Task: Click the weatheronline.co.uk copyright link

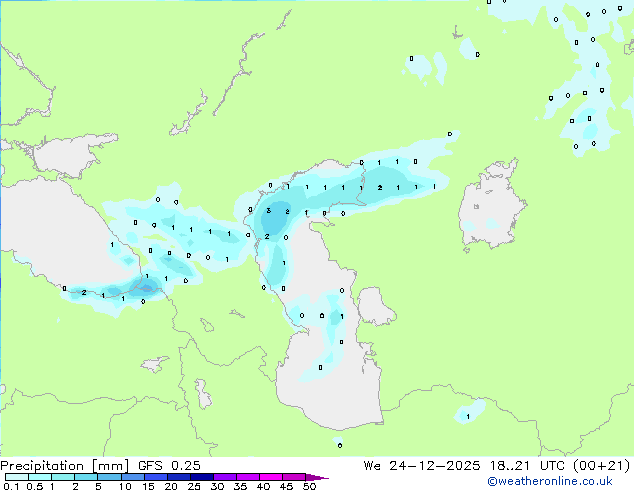Action: point(550,481)
